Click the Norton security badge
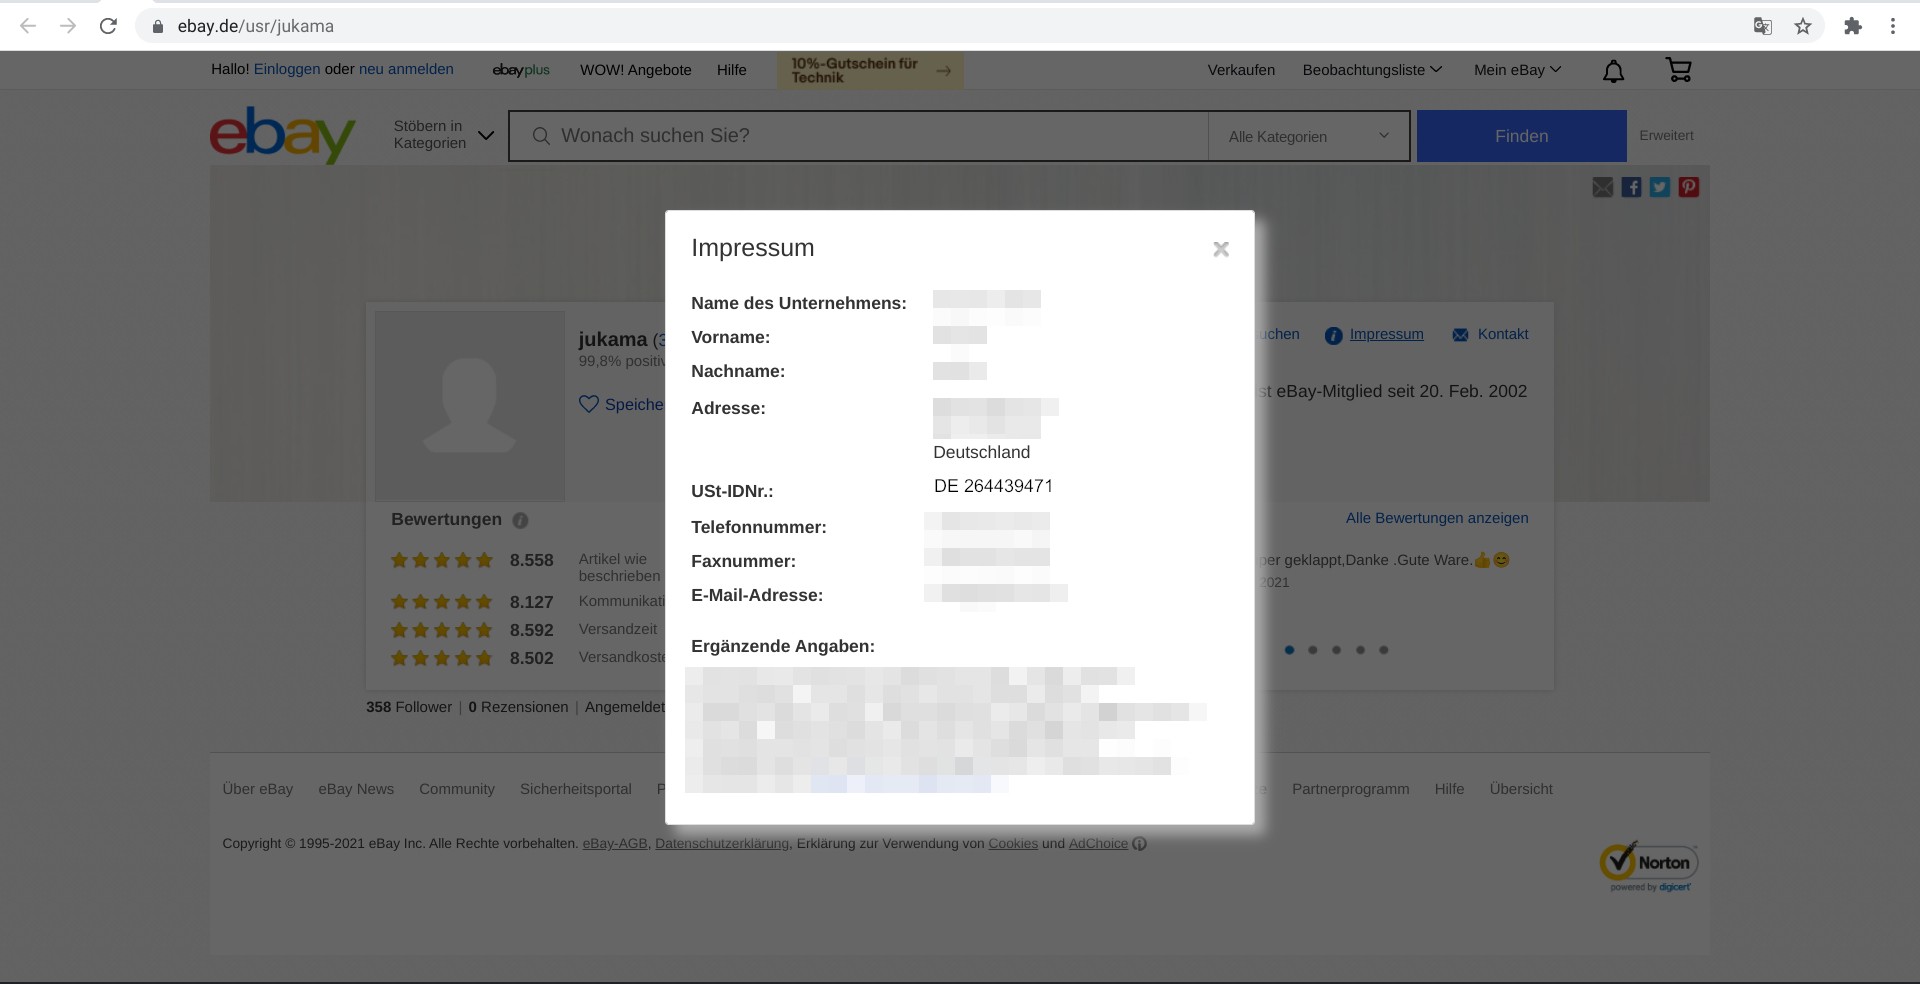This screenshot has width=1920, height=984. [x=1648, y=866]
